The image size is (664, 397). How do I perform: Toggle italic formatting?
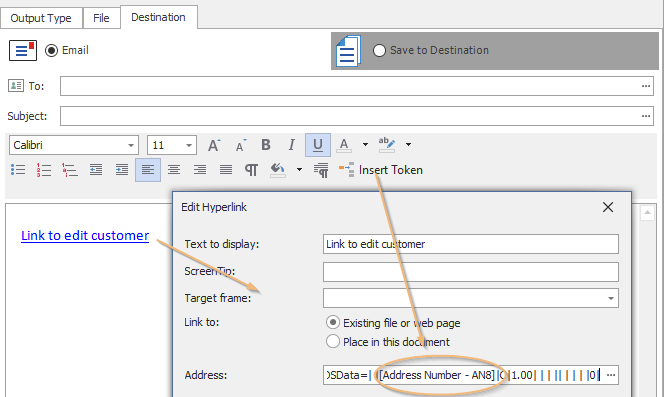[x=291, y=145]
